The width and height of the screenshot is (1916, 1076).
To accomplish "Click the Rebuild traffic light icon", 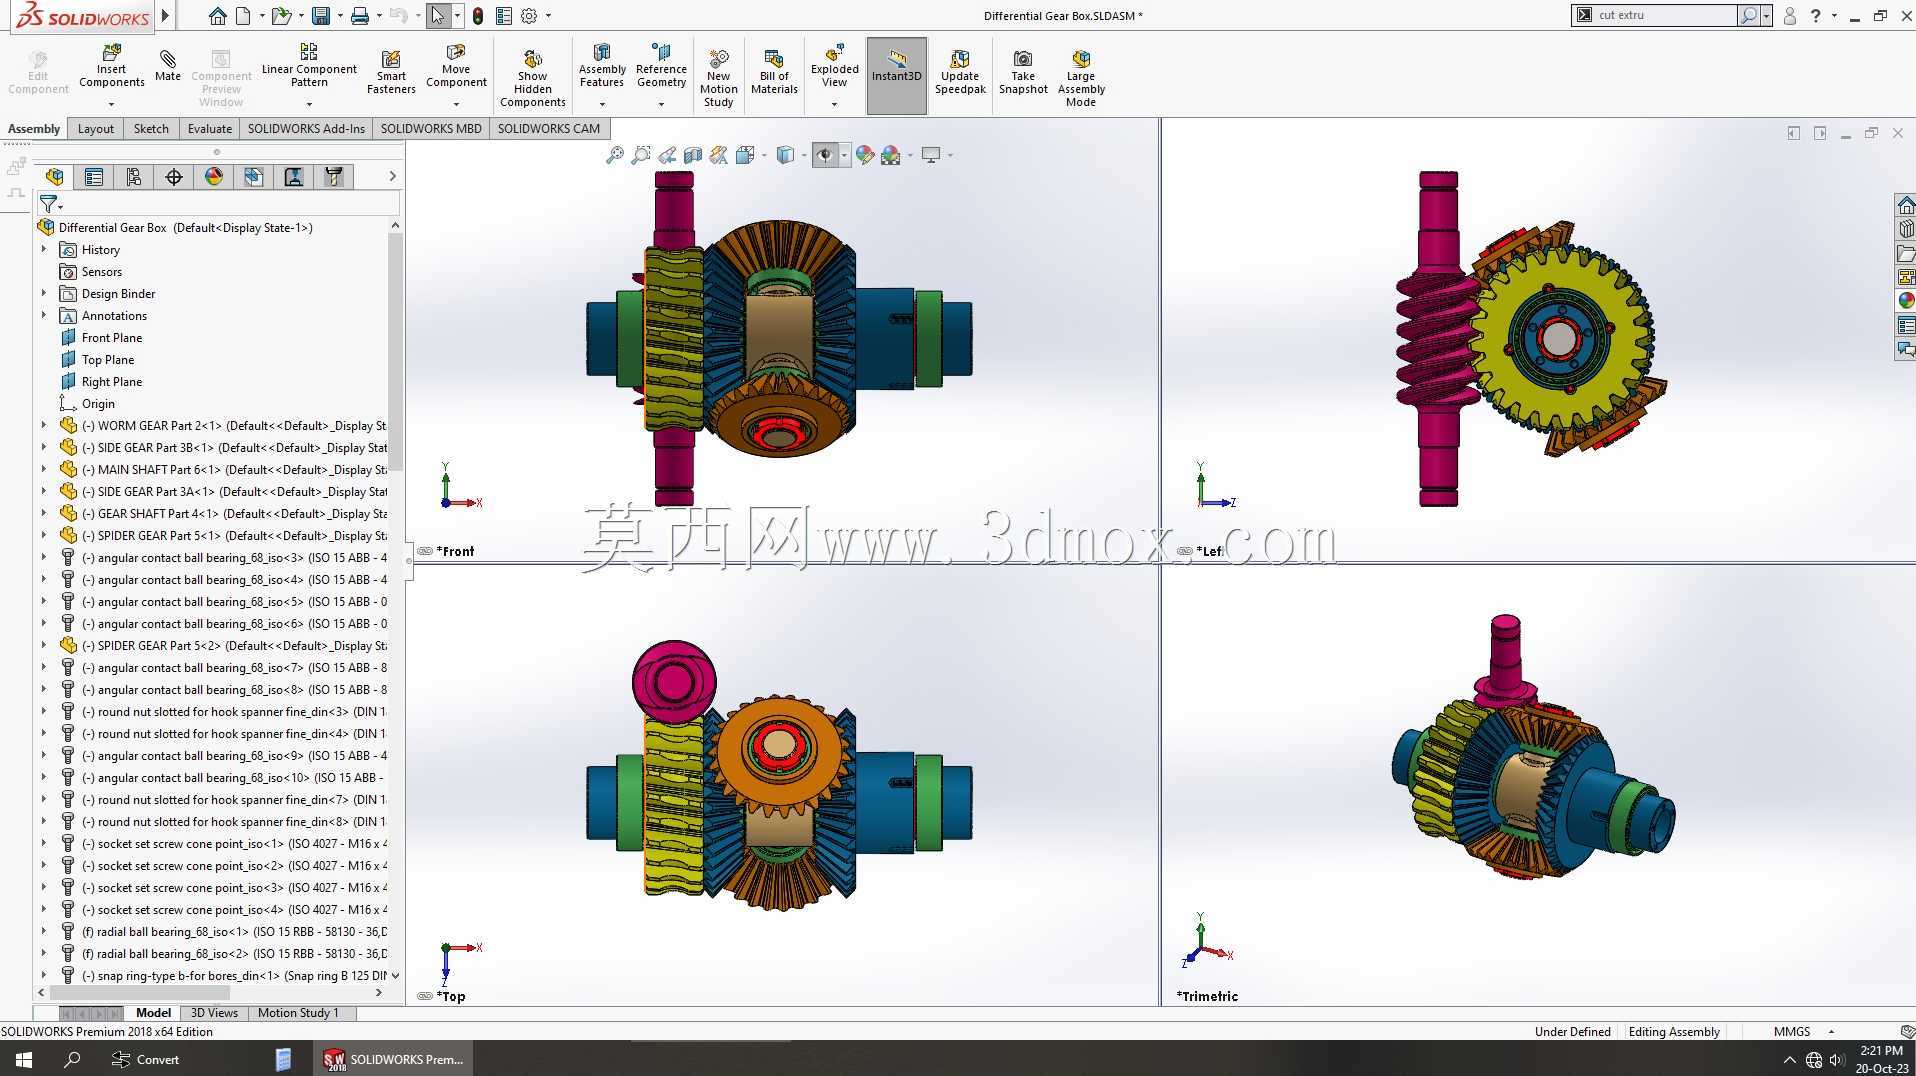I will click(478, 16).
